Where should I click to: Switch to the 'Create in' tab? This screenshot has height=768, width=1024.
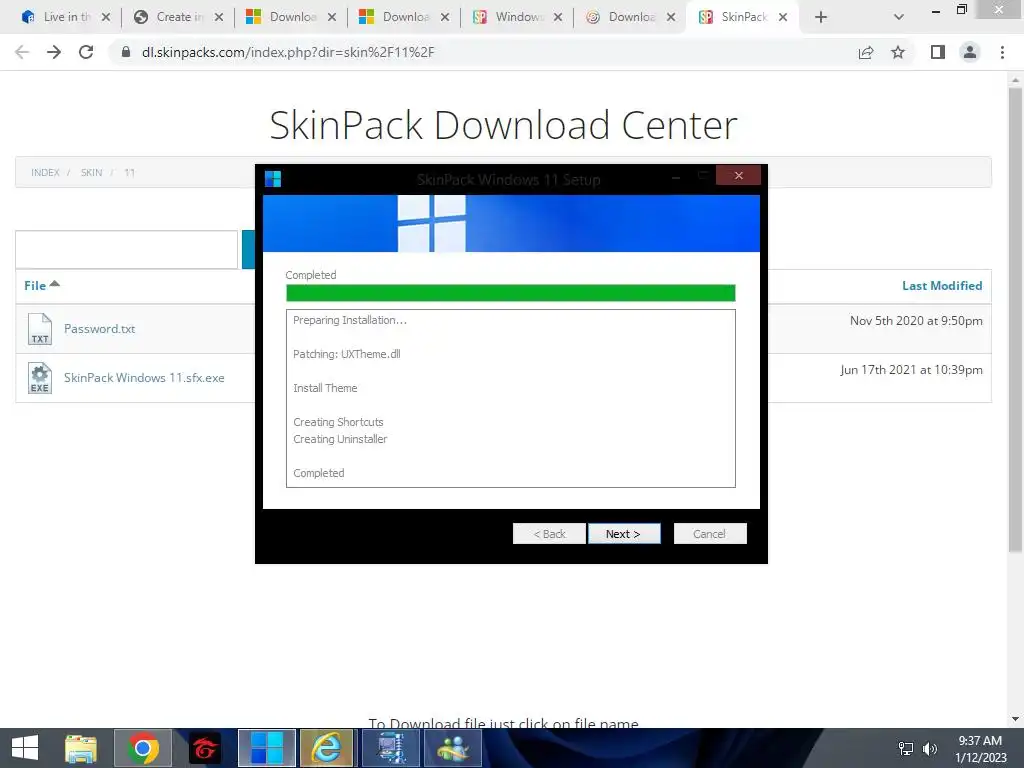[170, 17]
